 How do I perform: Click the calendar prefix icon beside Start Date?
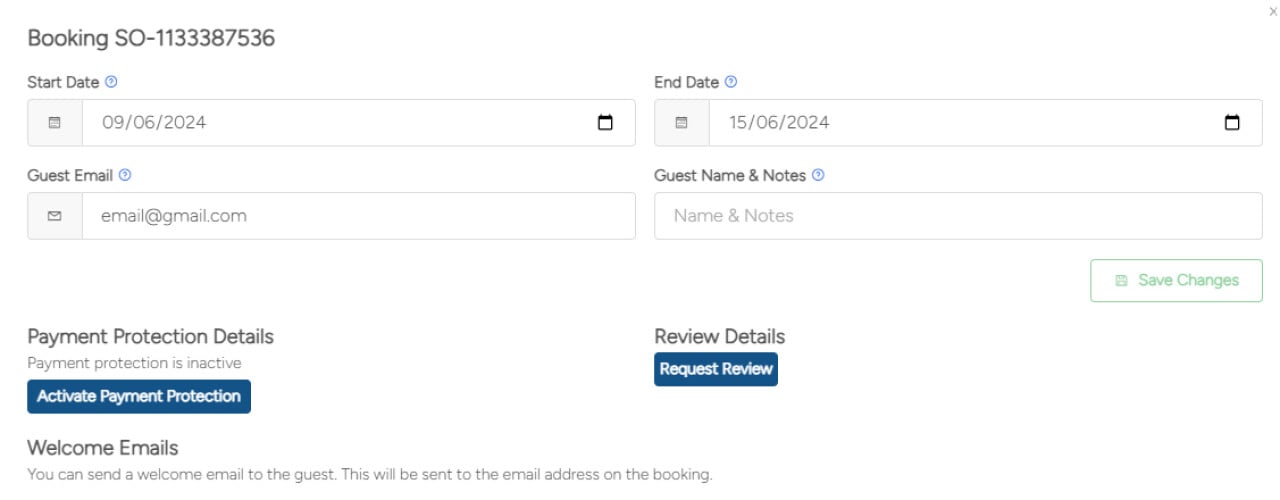click(55, 123)
